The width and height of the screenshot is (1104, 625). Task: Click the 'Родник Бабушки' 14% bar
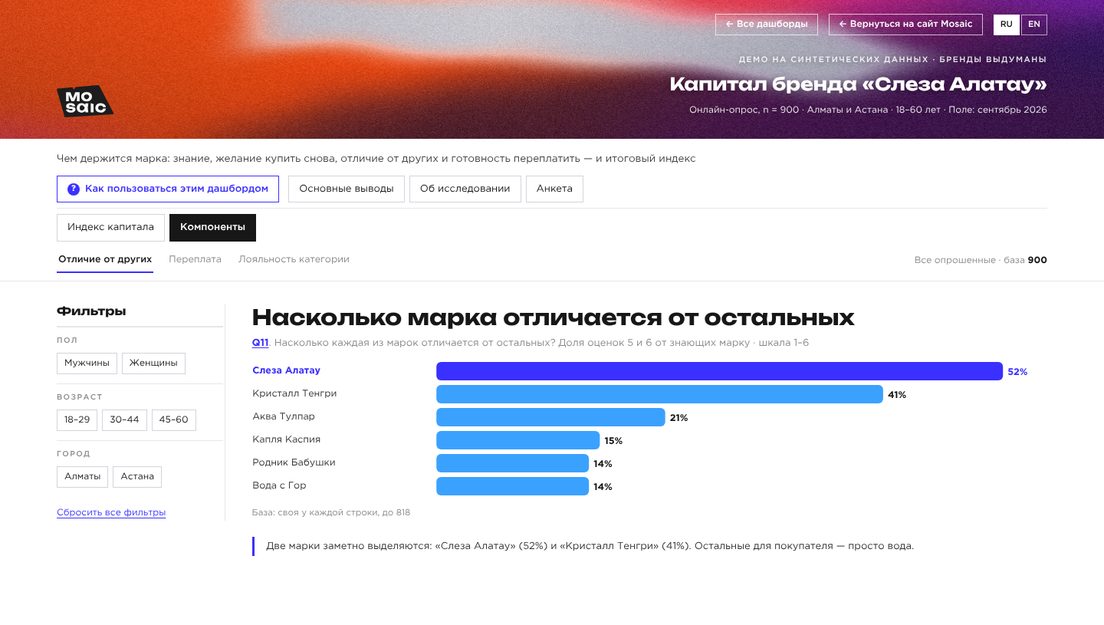click(513, 463)
